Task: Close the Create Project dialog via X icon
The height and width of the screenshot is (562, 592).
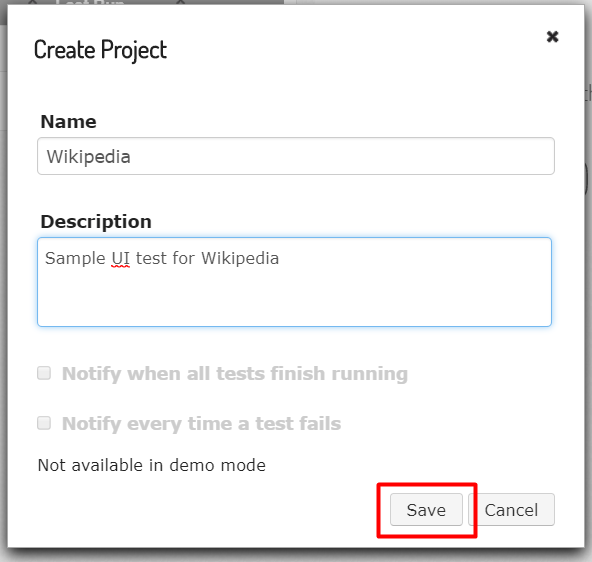Action: tap(552, 37)
